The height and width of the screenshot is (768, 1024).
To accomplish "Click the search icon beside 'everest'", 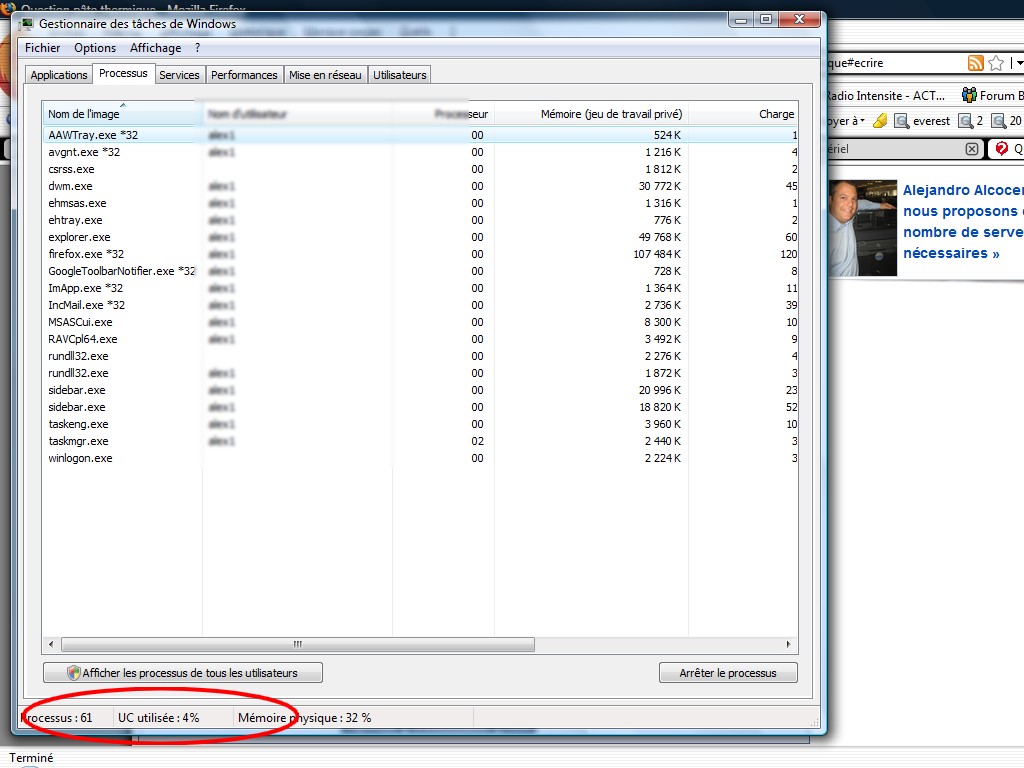I will point(901,121).
